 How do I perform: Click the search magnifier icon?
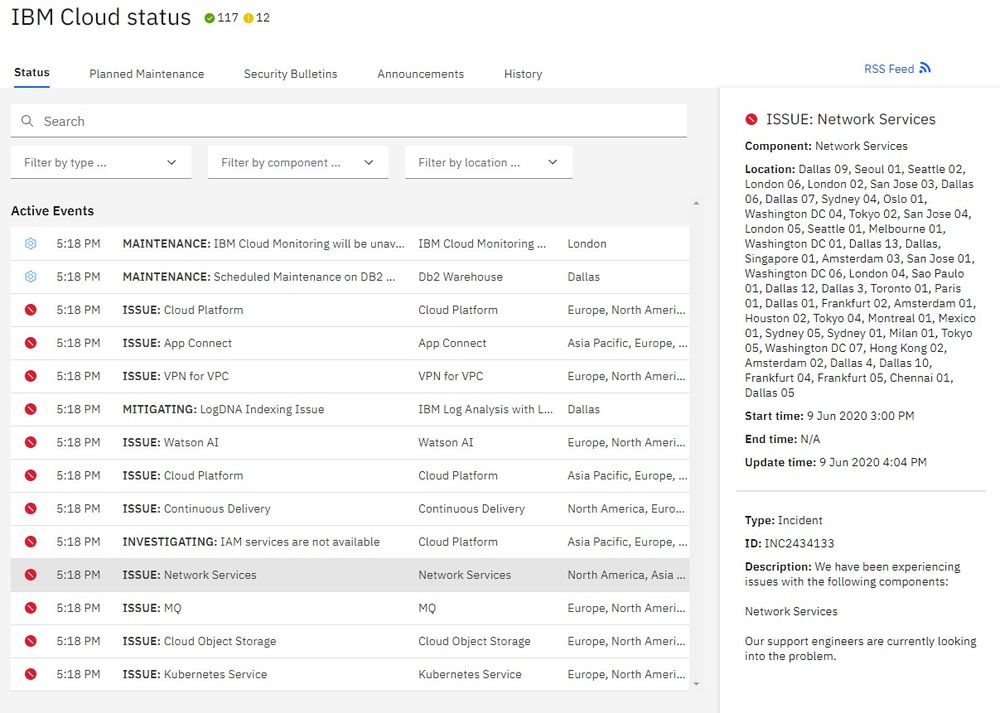point(27,121)
